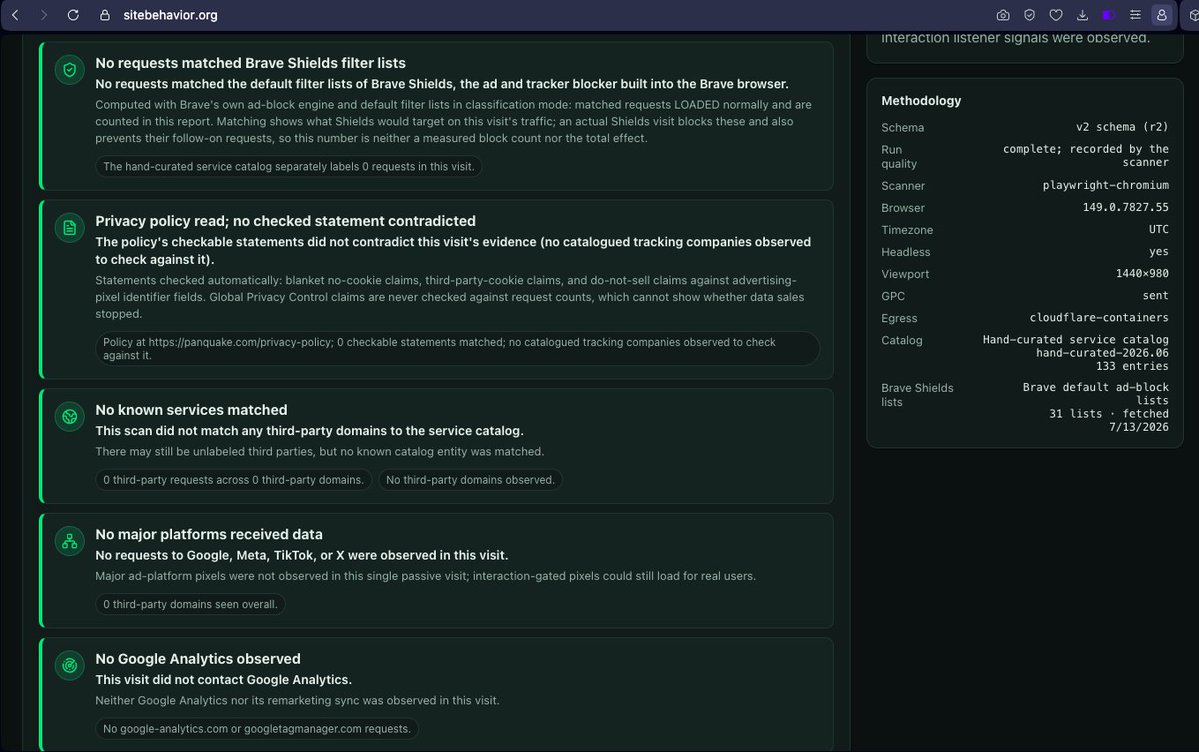Click the browser forward arrow

pyautogui.click(x=44, y=15)
